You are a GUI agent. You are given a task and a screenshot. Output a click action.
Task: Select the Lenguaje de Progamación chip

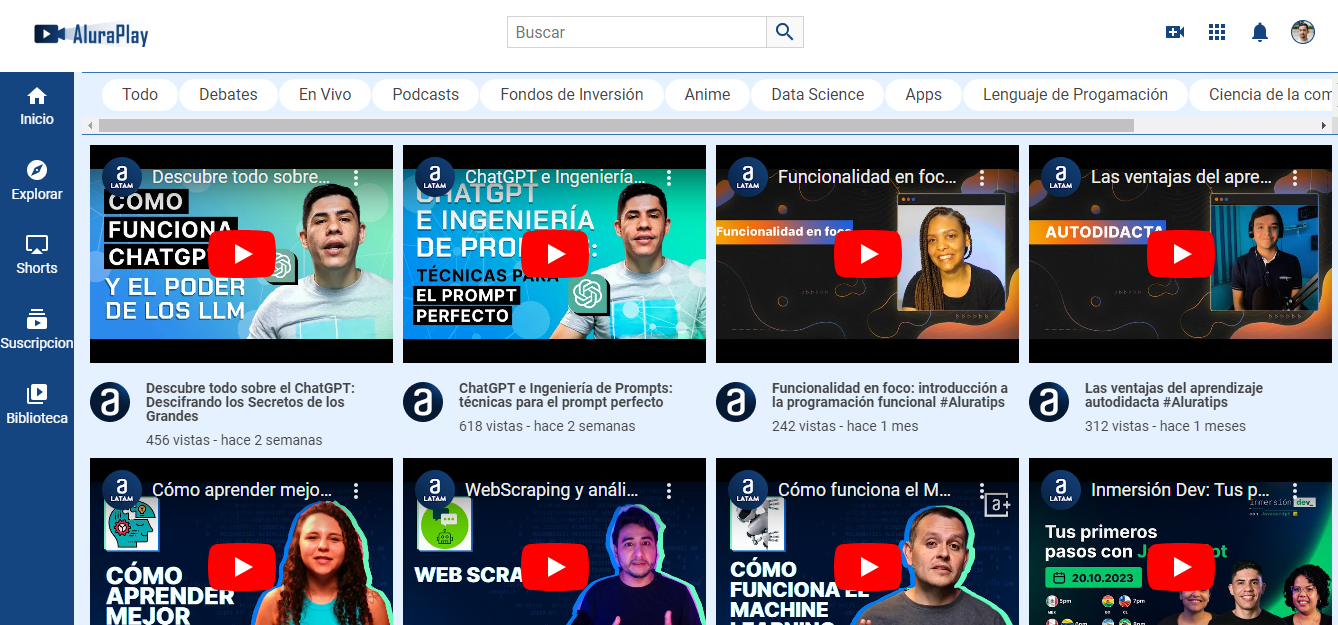pyautogui.click(x=1075, y=94)
